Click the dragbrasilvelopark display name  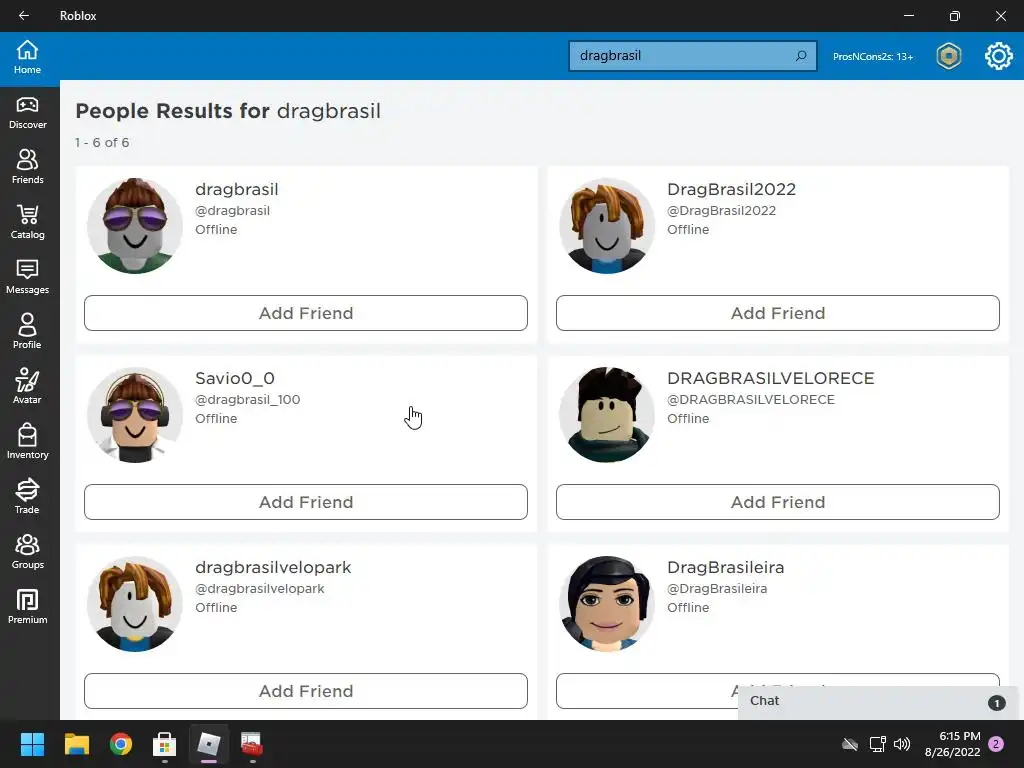[273, 568]
